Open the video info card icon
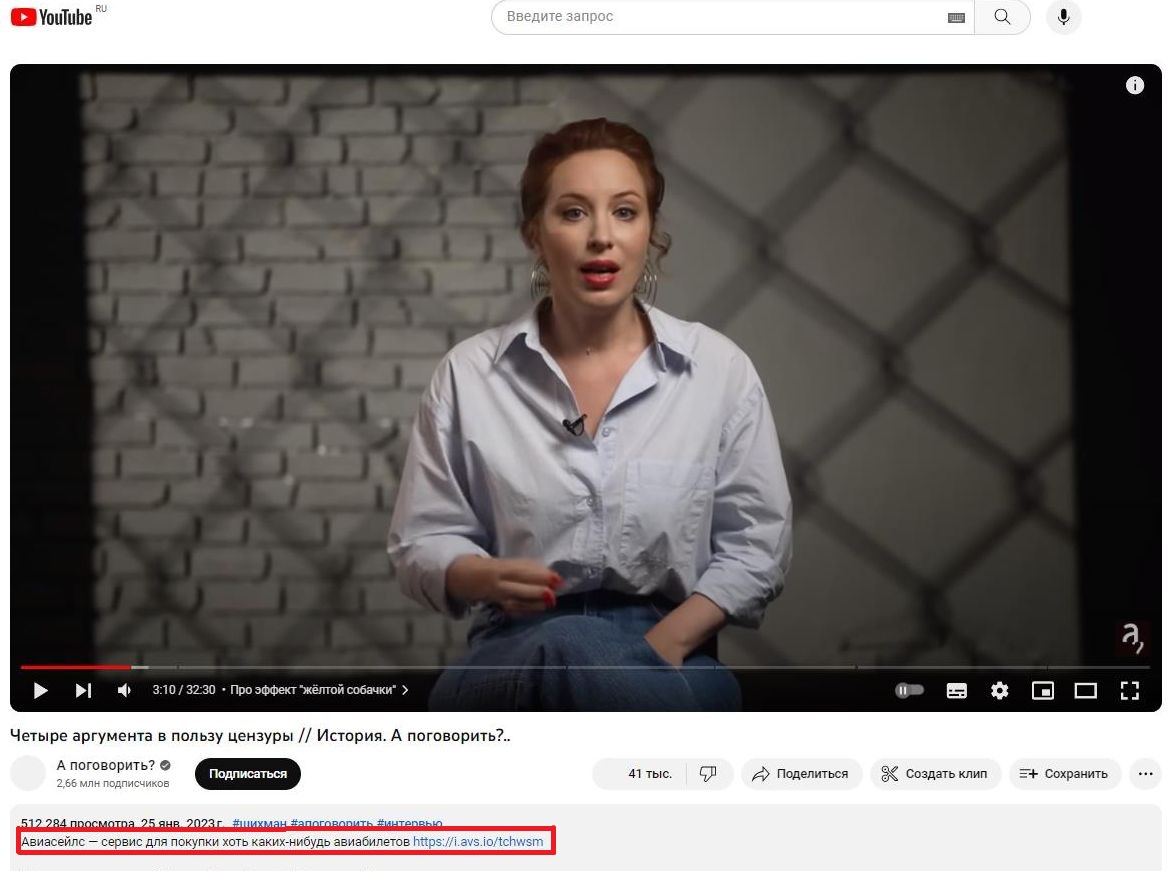 pyautogui.click(x=1134, y=86)
